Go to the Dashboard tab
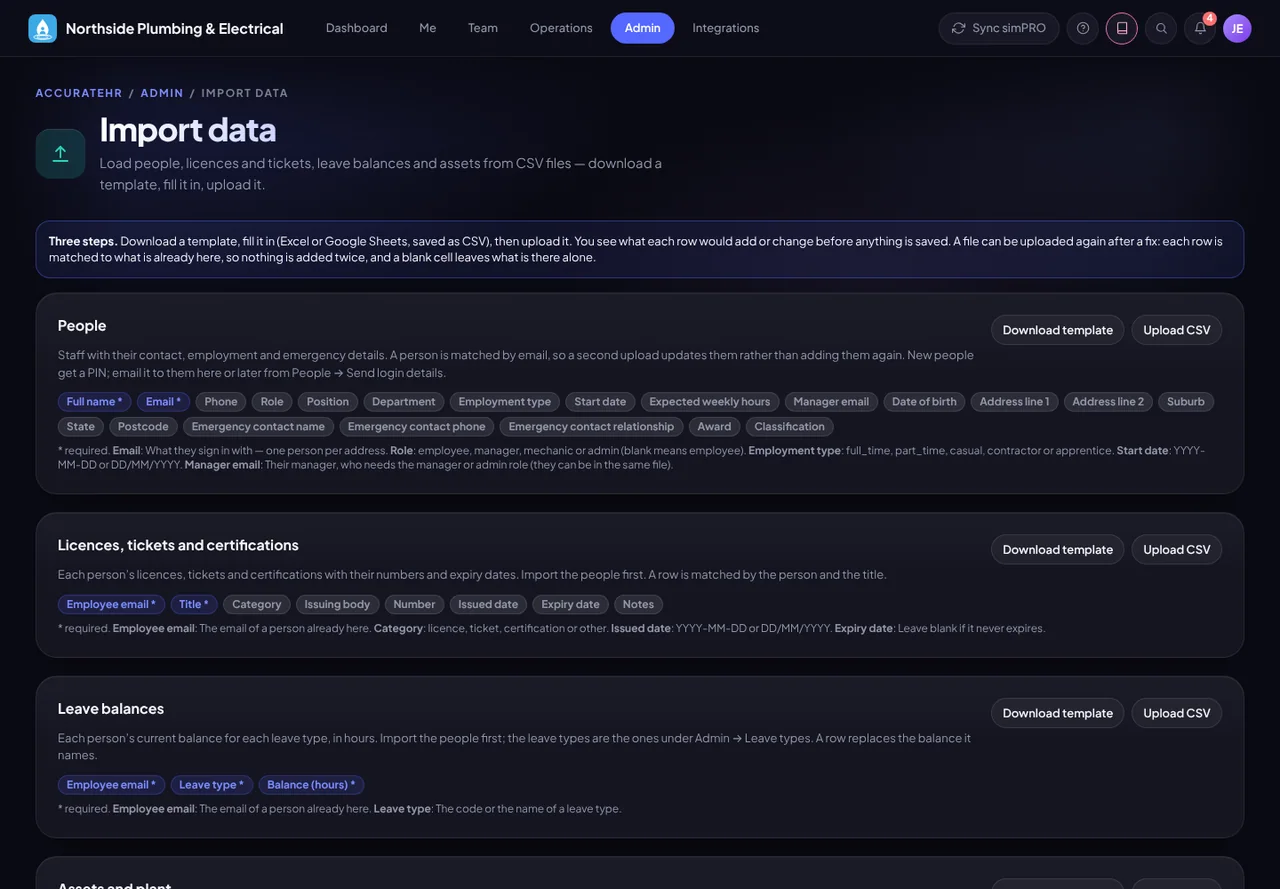 tap(357, 28)
